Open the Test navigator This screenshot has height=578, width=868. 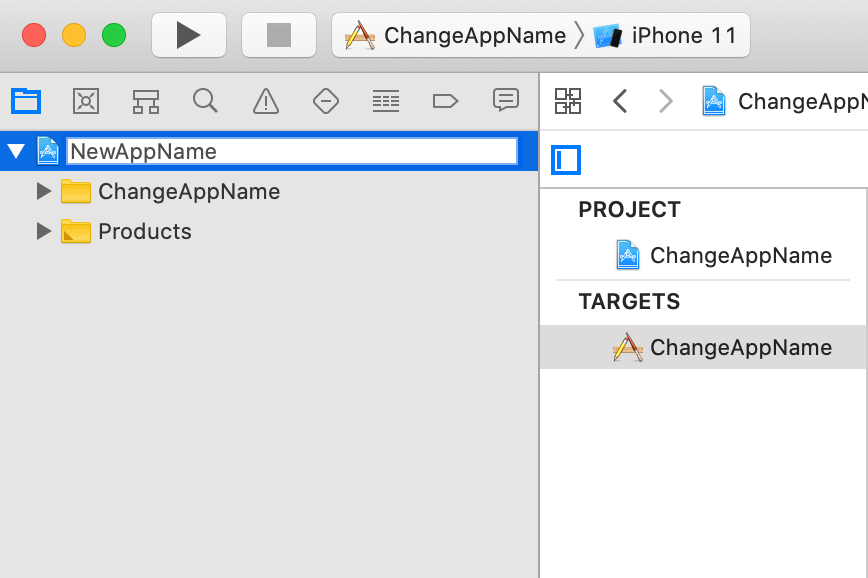pos(326,101)
